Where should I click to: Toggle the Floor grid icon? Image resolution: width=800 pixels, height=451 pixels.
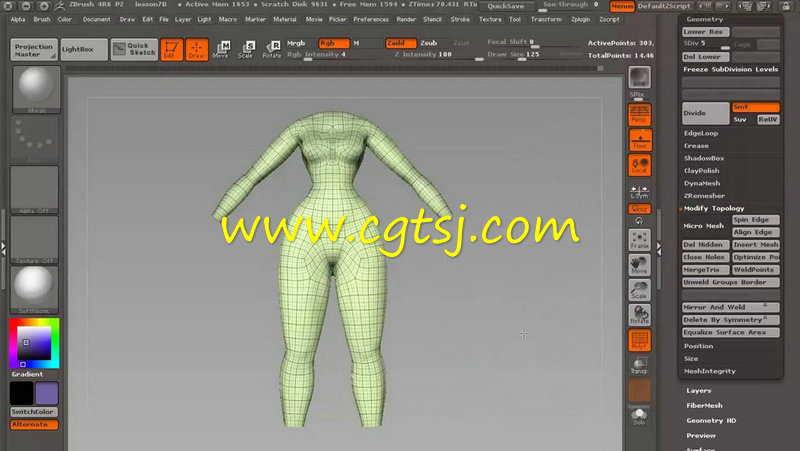click(x=639, y=140)
